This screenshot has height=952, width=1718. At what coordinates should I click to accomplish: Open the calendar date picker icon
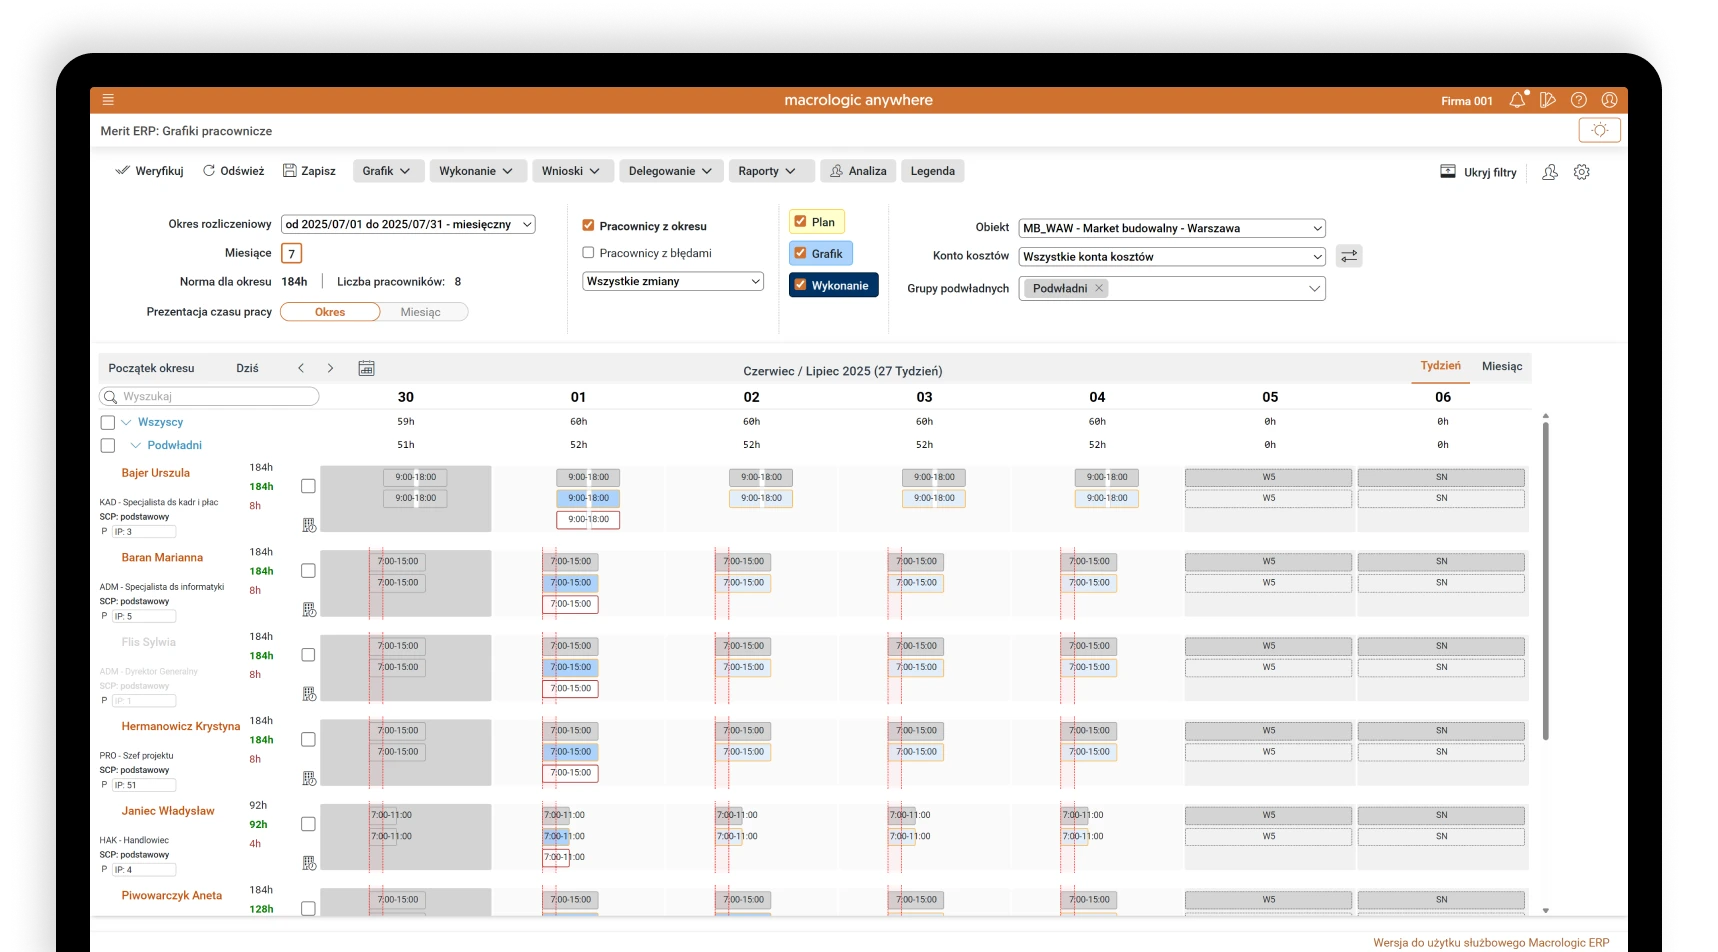click(x=366, y=368)
